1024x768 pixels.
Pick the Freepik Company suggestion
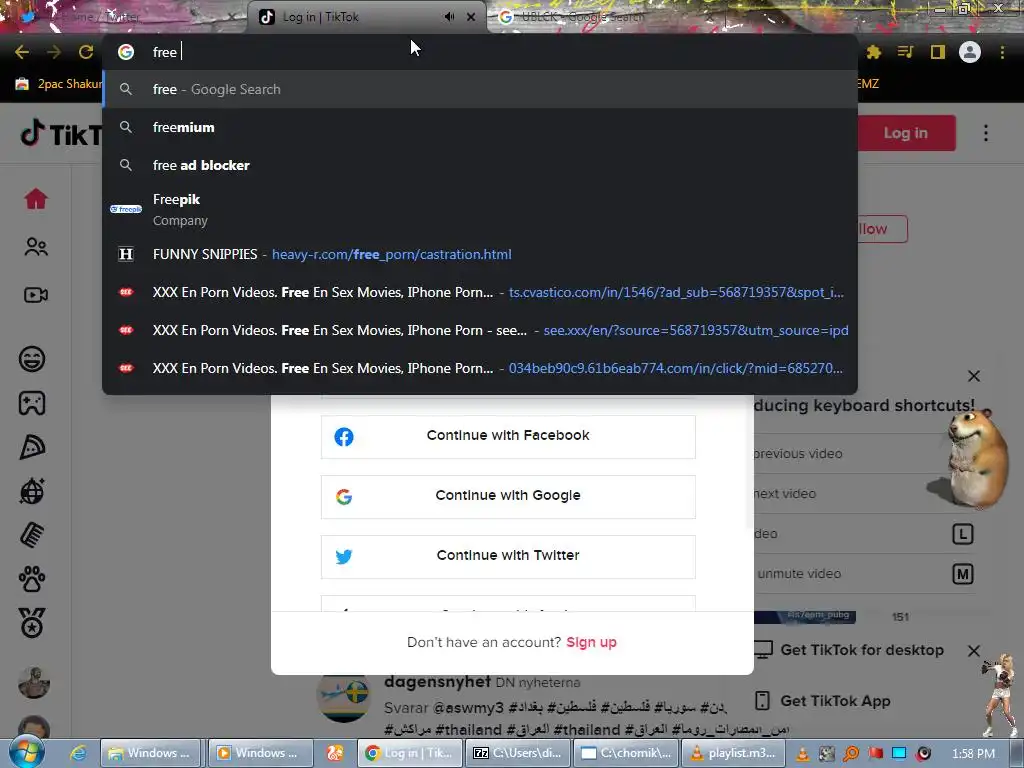480,210
